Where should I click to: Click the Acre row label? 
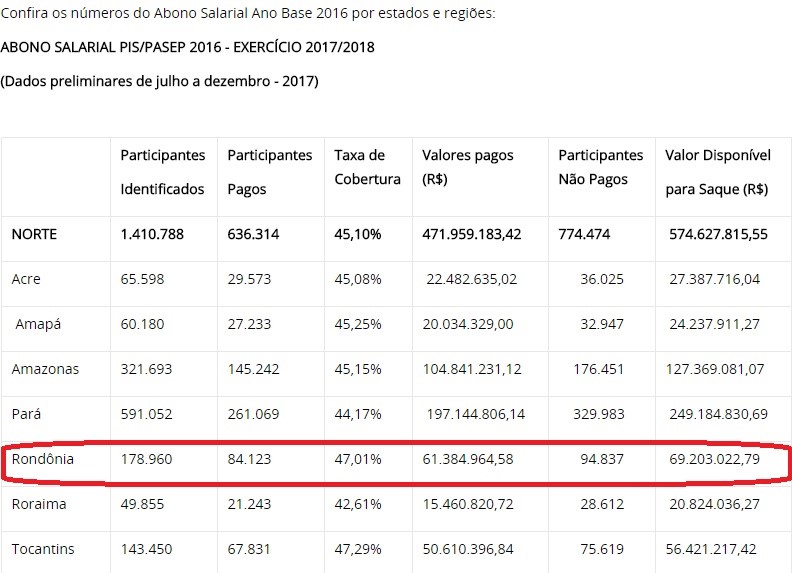[x=26, y=279]
